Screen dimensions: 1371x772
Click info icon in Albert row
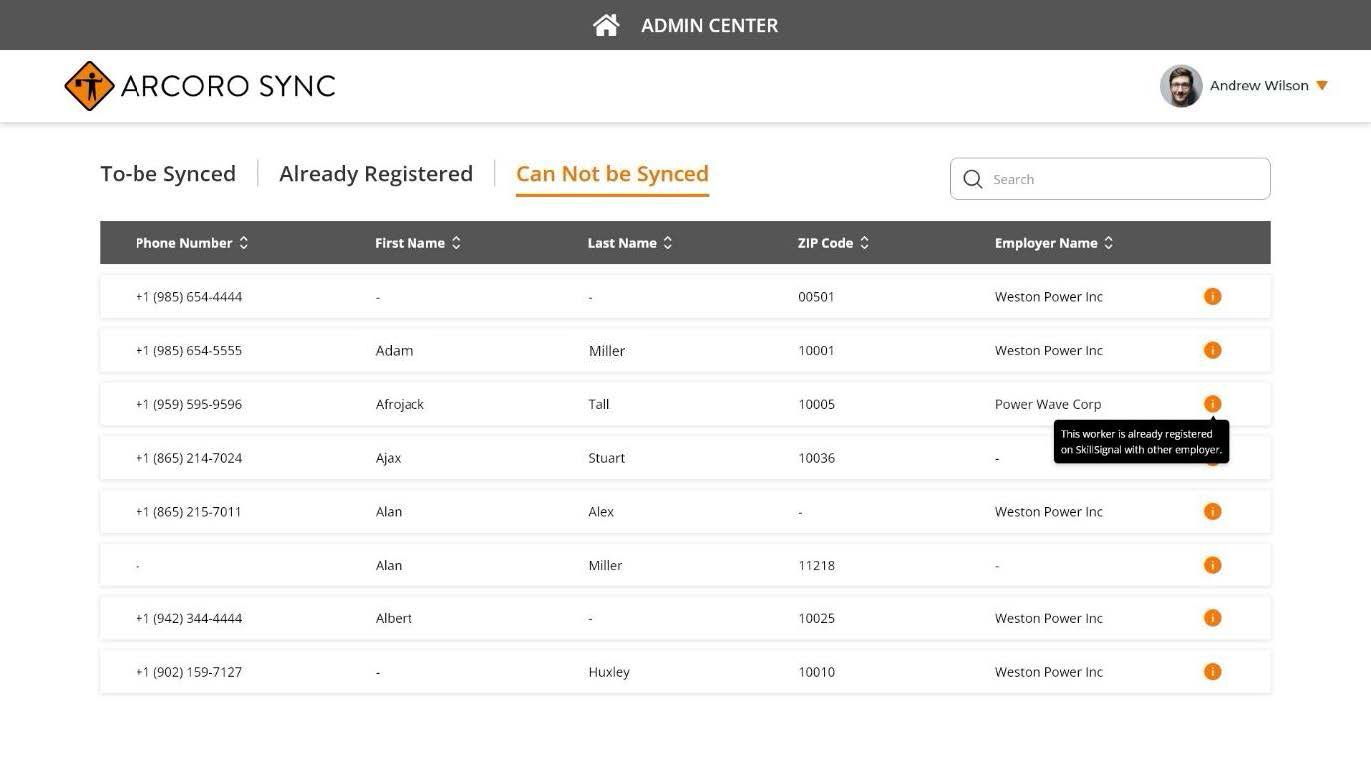click(x=1213, y=618)
